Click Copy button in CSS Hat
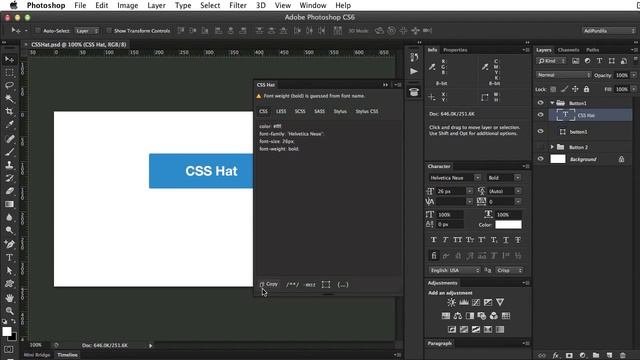The height and width of the screenshot is (360, 640). (269, 284)
